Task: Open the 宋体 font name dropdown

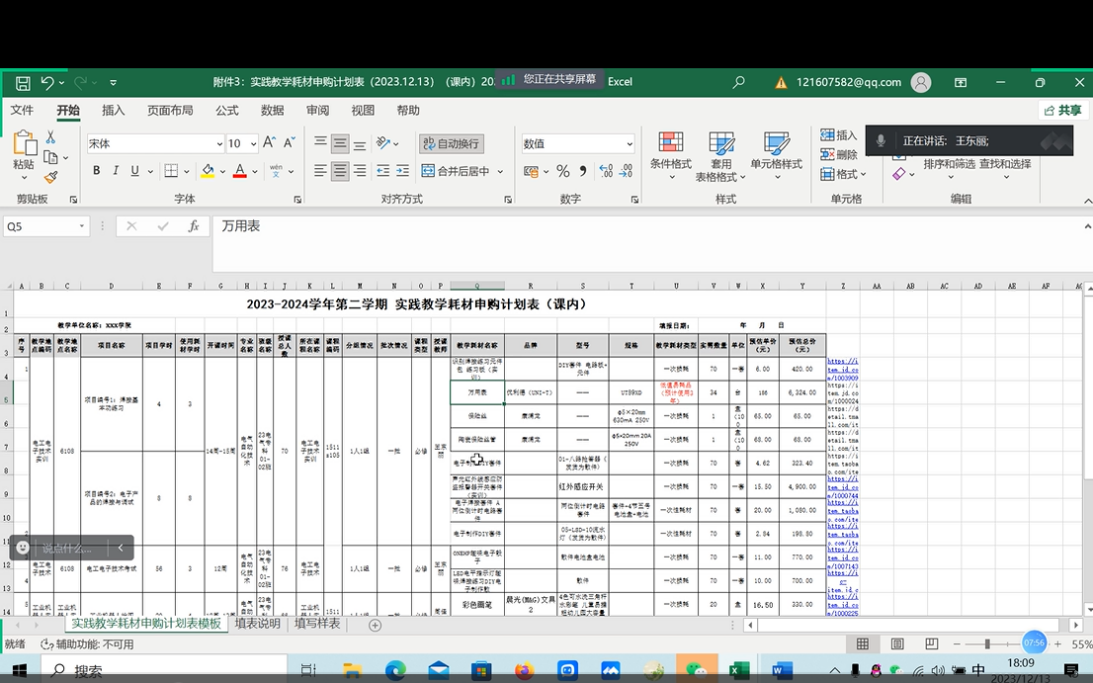Action: tap(219, 144)
